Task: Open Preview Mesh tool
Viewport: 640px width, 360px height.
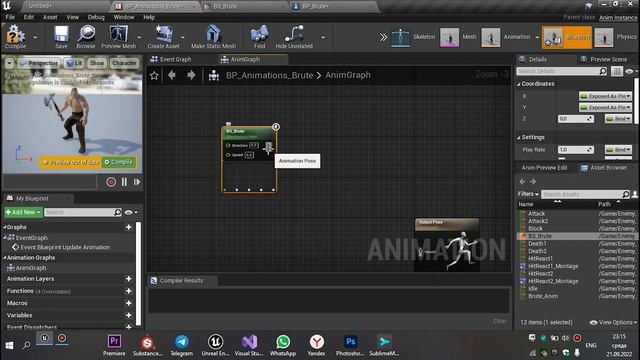Action: tap(118, 36)
